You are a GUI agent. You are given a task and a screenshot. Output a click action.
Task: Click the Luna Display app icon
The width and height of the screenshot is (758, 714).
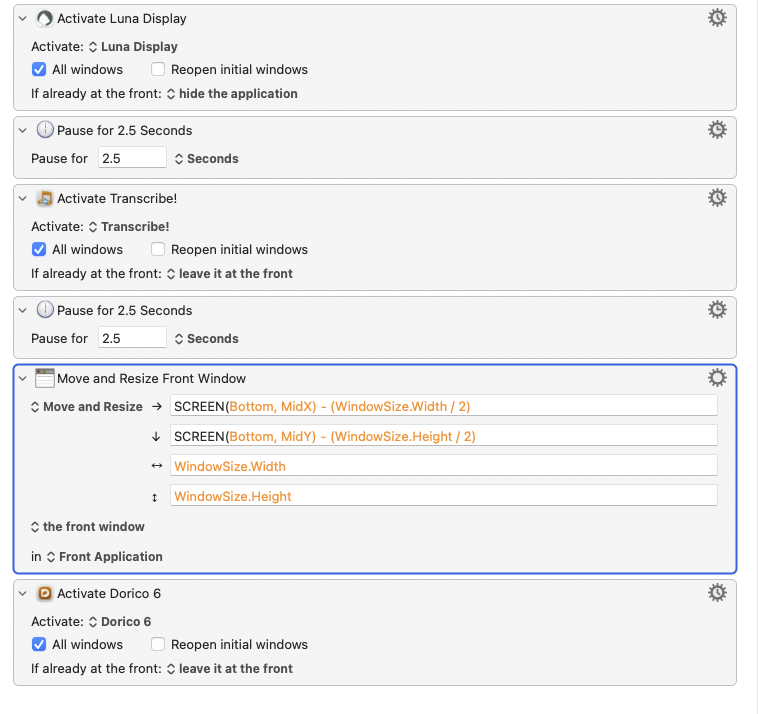click(x=45, y=19)
